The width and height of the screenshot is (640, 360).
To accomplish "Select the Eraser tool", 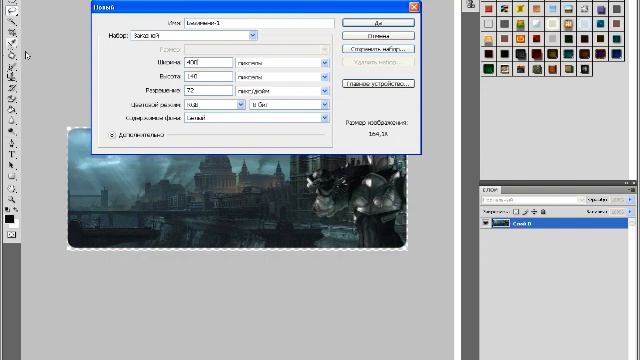I will tap(11, 98).
